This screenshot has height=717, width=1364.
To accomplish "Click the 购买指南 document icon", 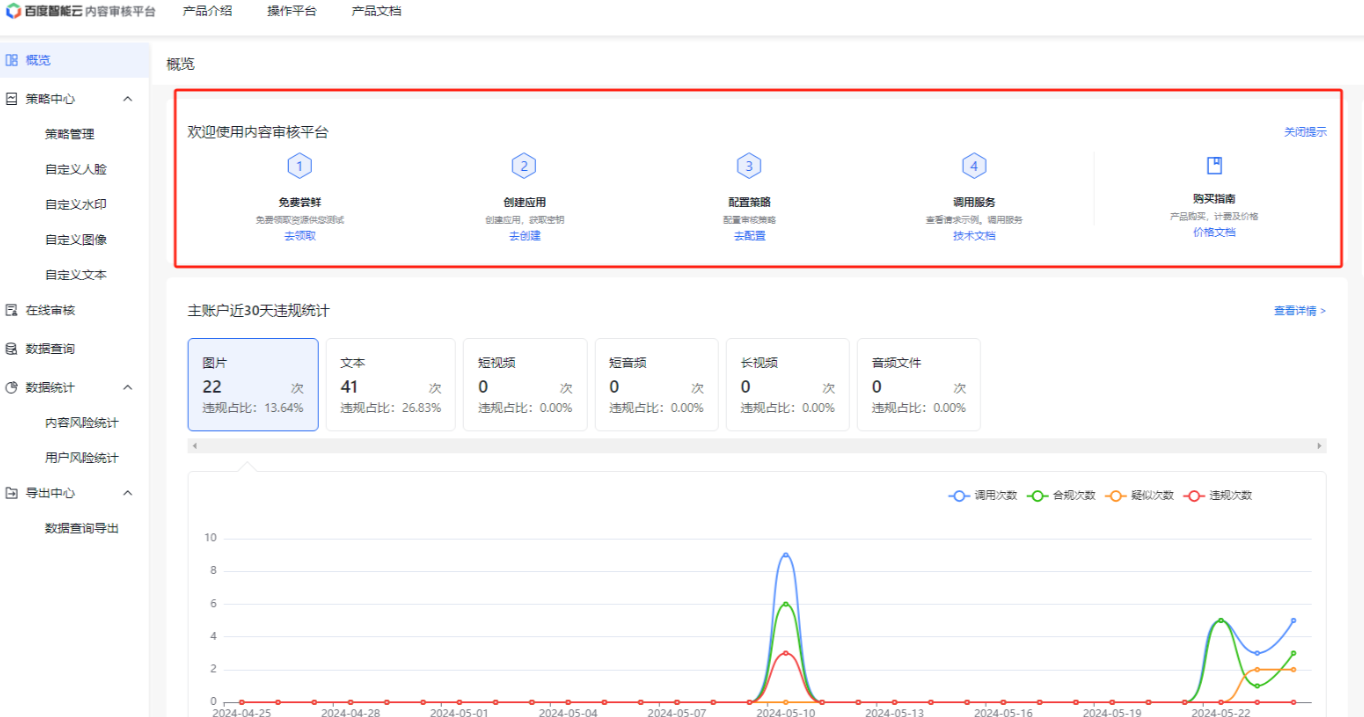I will [x=1214, y=166].
